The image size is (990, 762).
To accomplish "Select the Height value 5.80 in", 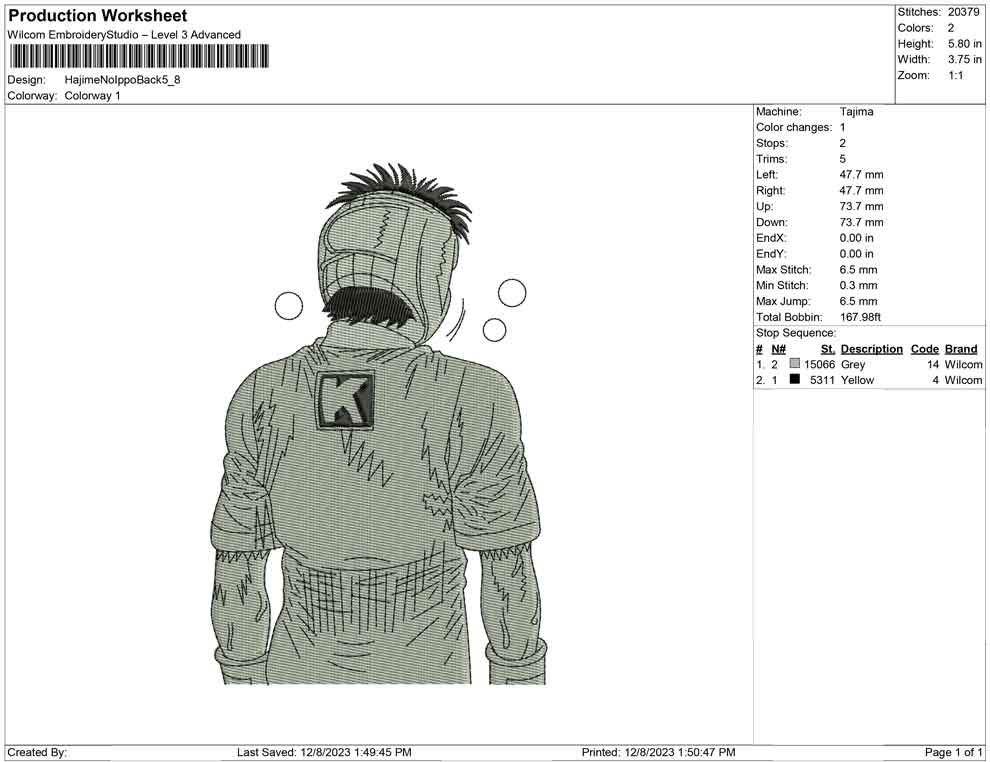I will point(964,44).
